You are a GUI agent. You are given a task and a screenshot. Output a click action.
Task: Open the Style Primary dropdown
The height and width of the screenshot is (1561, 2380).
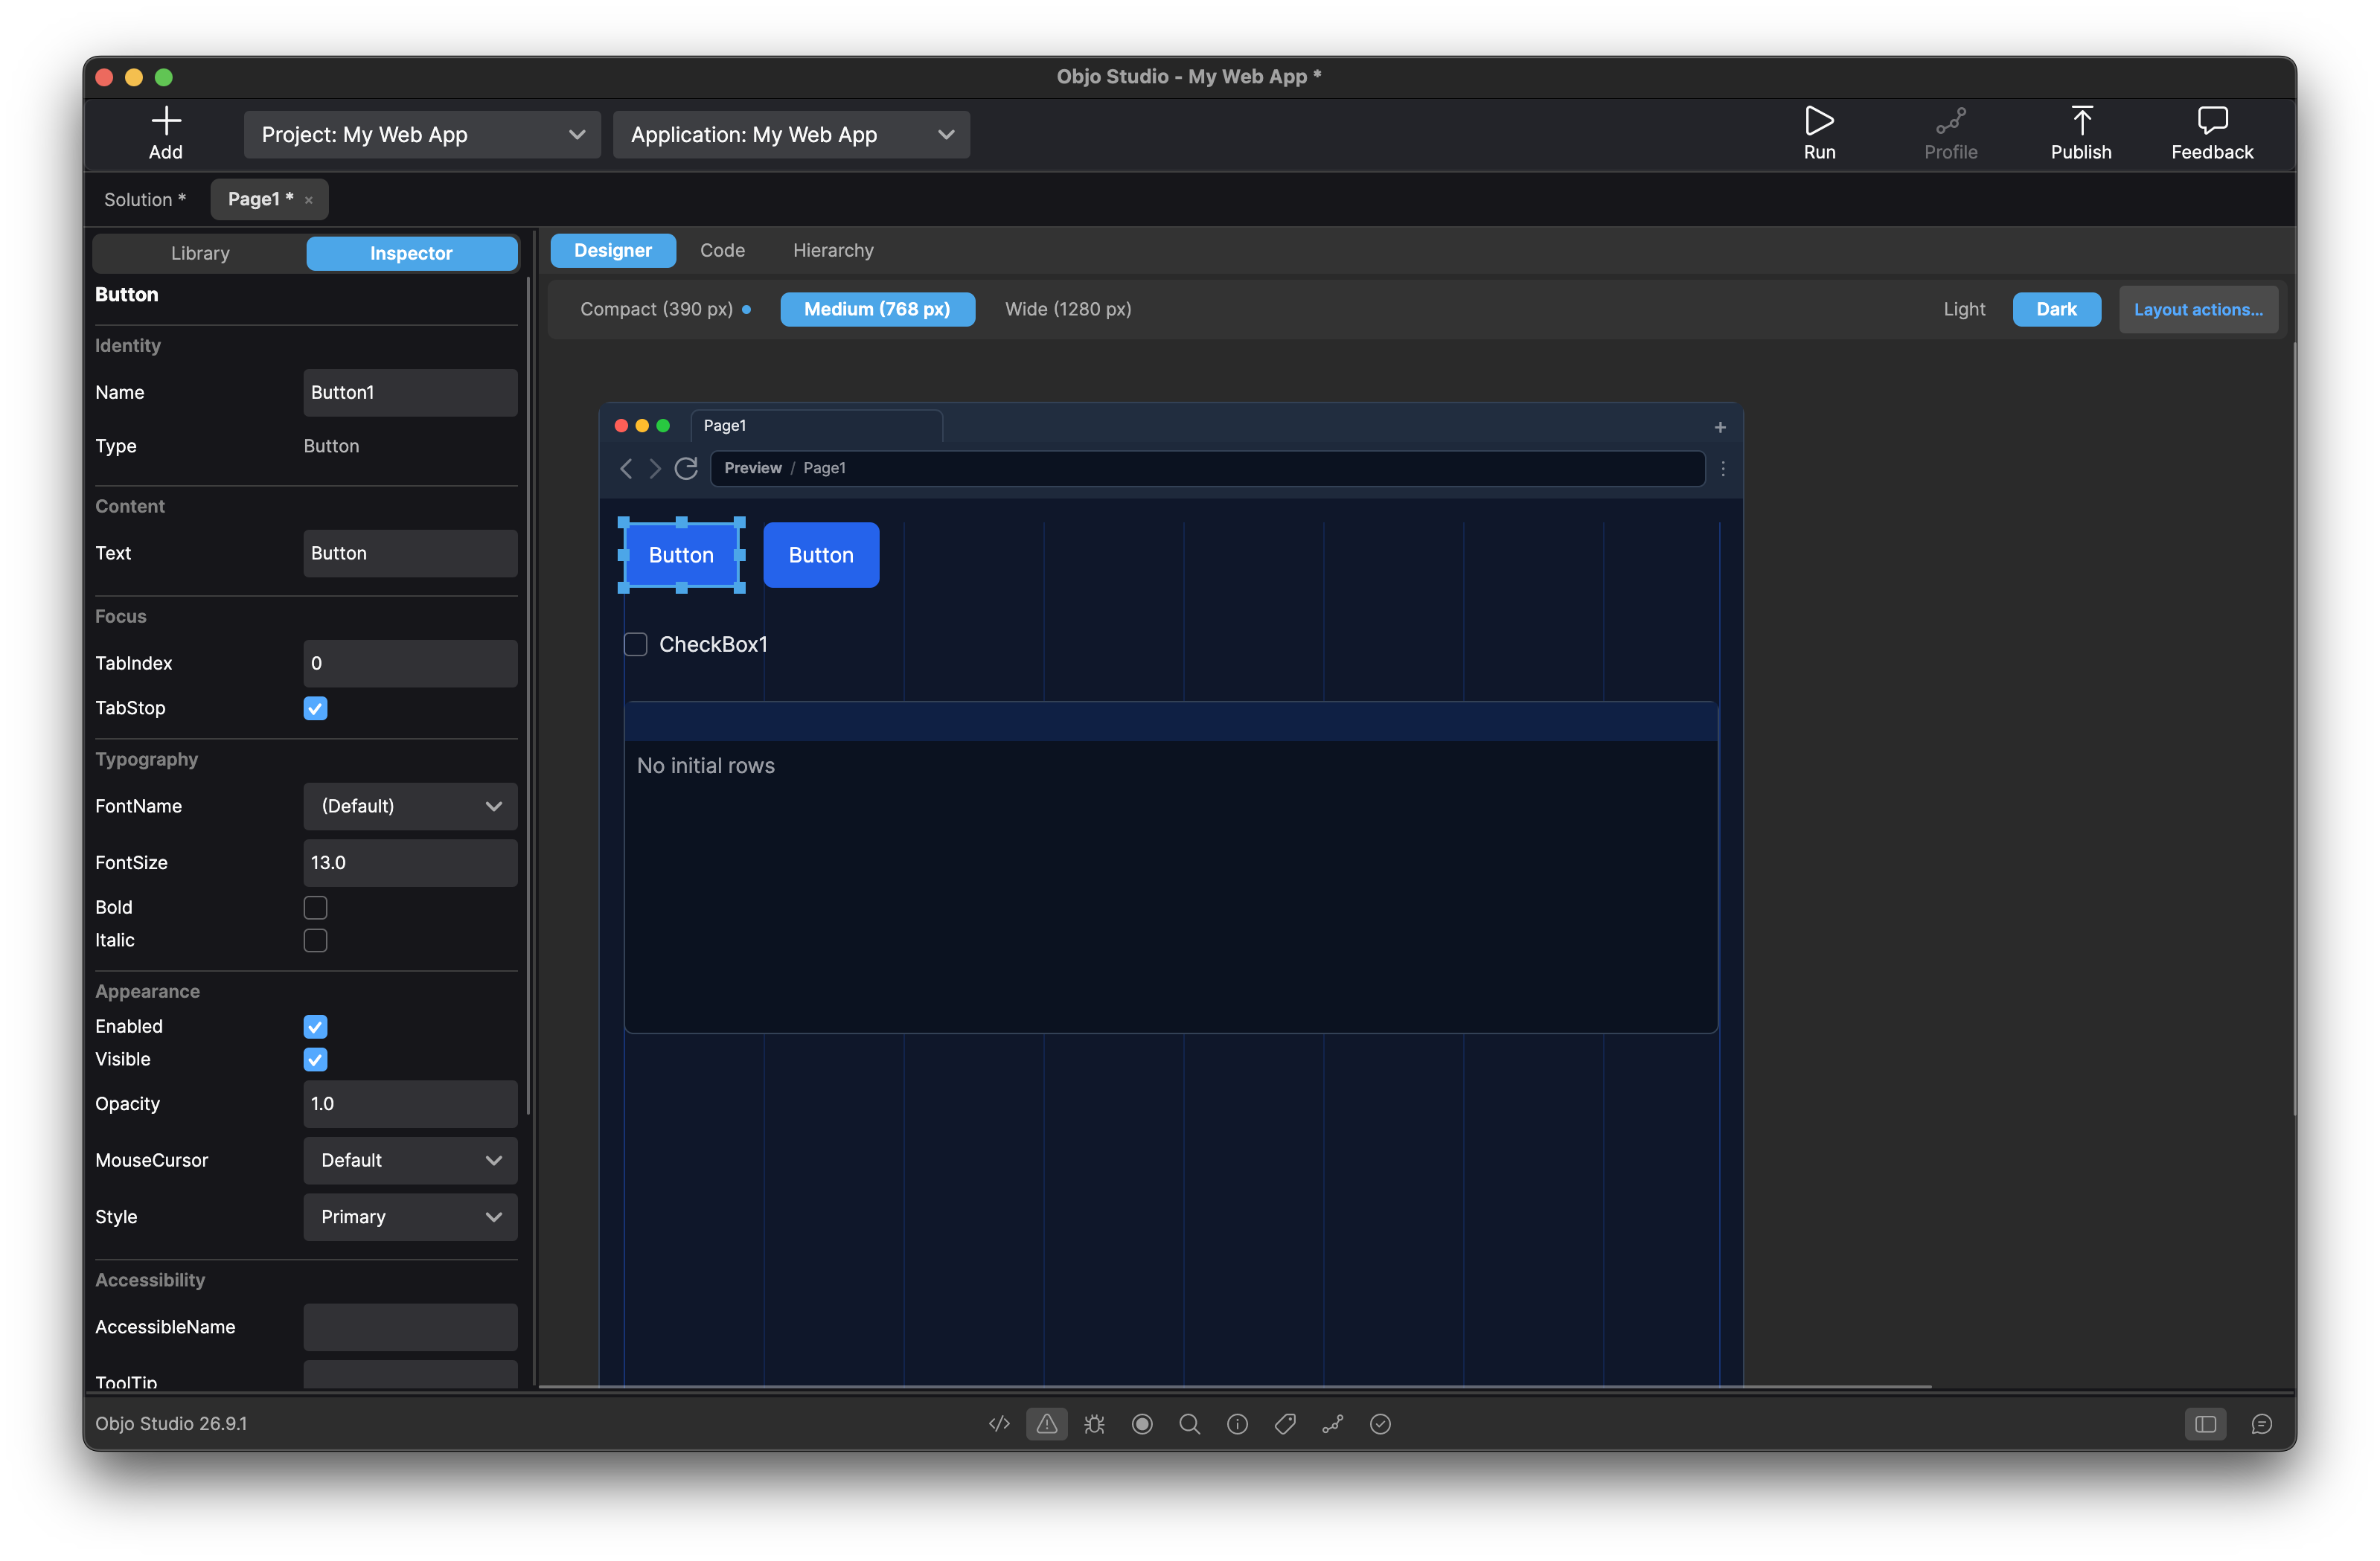[410, 1217]
